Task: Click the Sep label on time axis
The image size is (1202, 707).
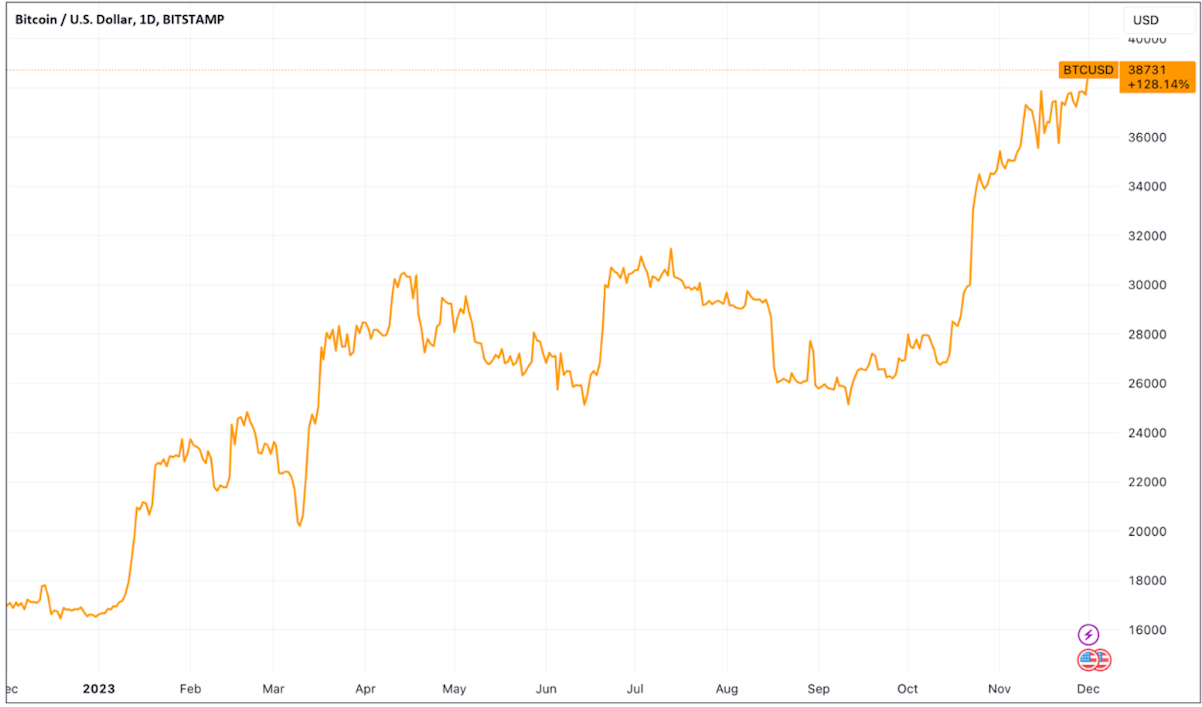Action: click(x=819, y=689)
